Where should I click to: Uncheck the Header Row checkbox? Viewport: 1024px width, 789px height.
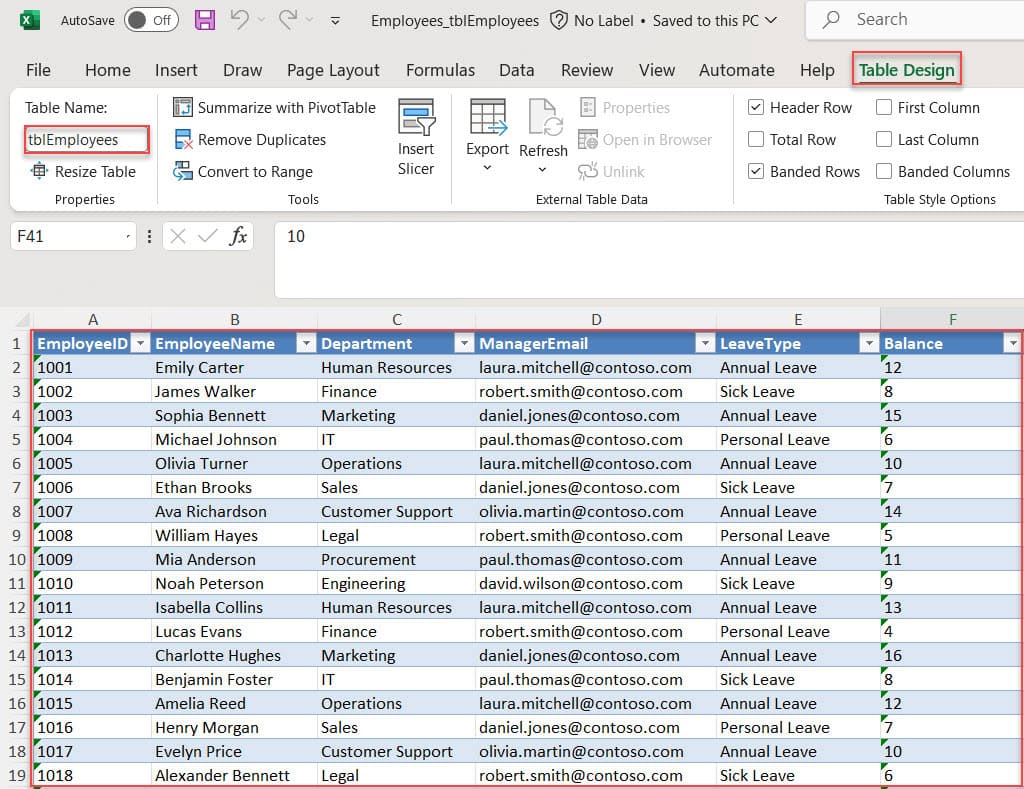pos(756,107)
